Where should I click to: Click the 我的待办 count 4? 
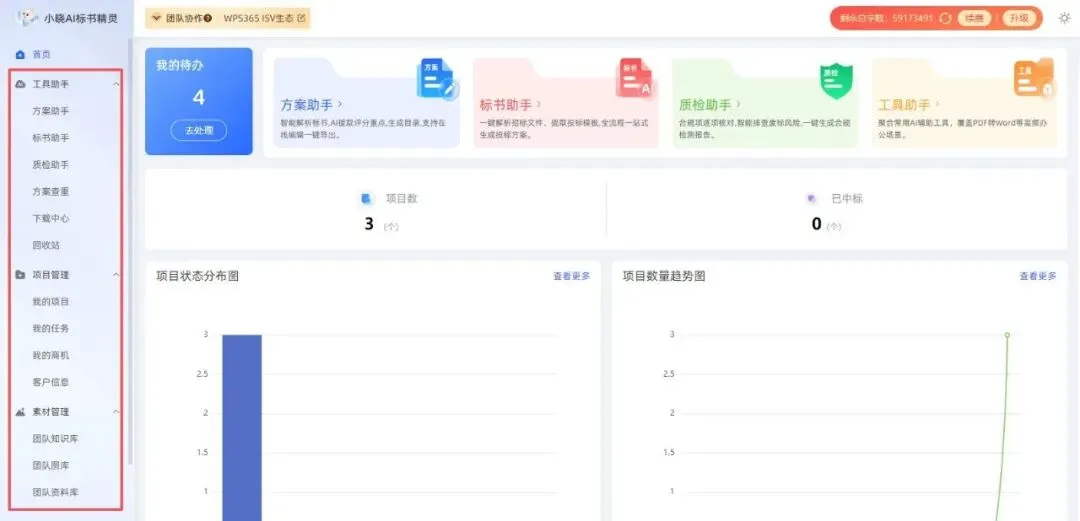(198, 98)
